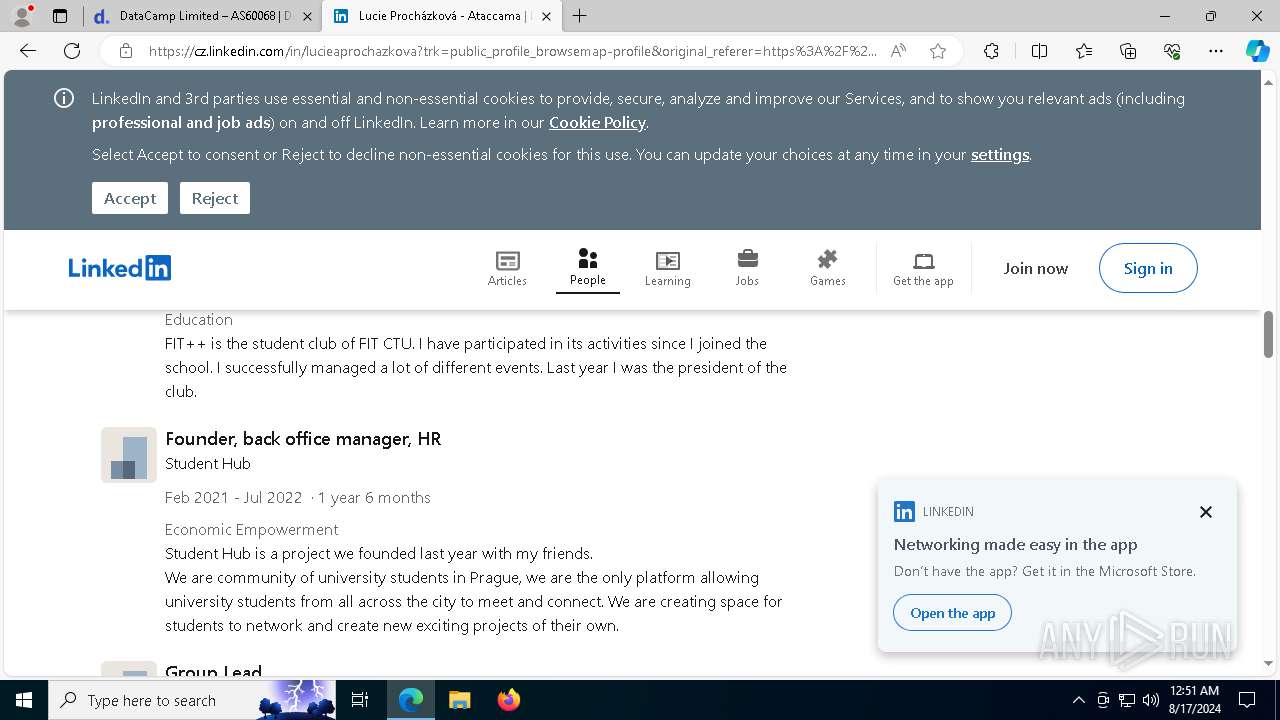This screenshot has height=720, width=1280.
Task: Open a new tab with plus button
Action: [x=580, y=16]
